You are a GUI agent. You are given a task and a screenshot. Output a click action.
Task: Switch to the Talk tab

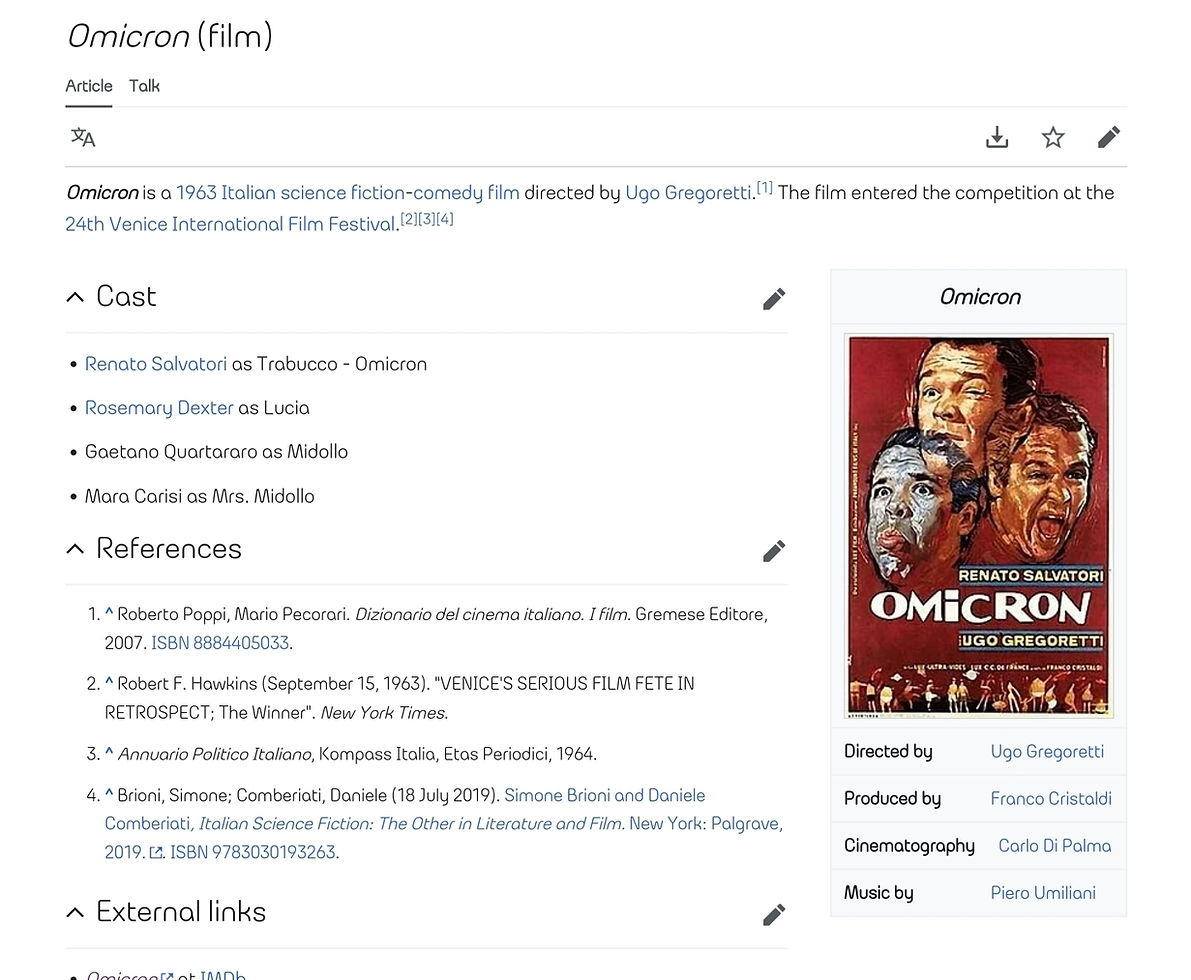coord(144,86)
